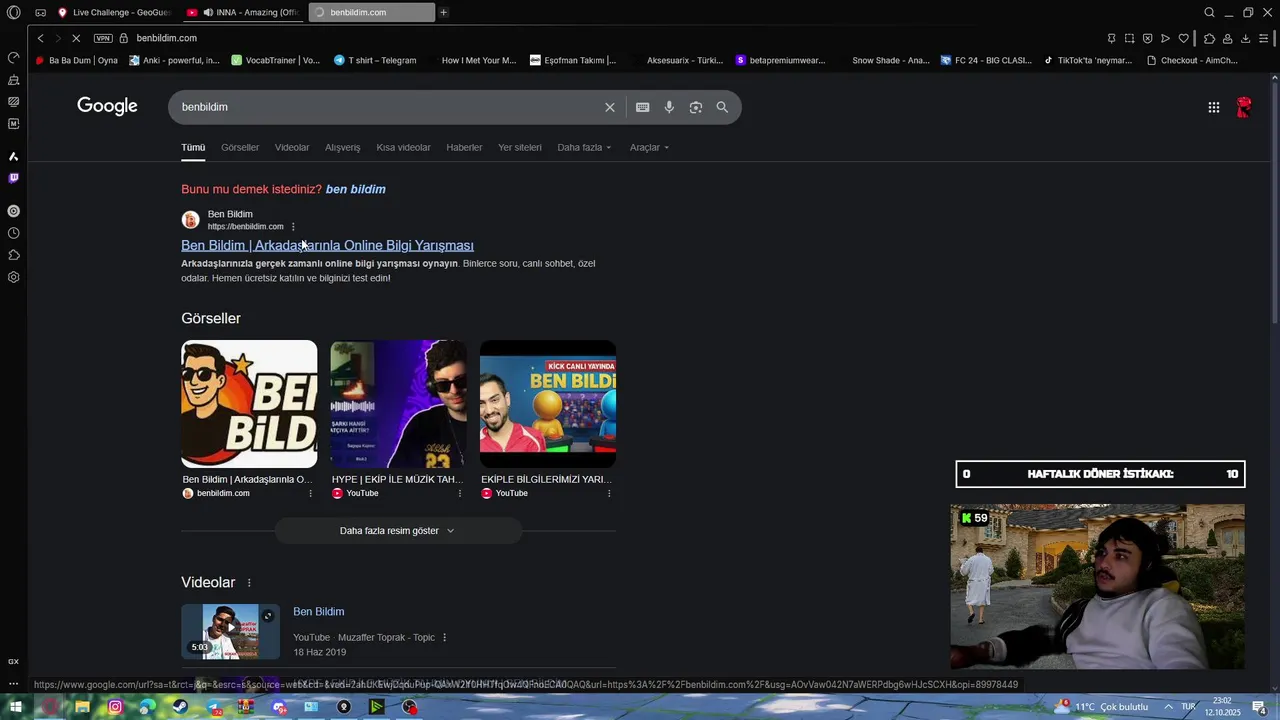Screen dimensions: 1280x720
Task: Open the Ba Ba Dum bookmark
Action: 77,60
